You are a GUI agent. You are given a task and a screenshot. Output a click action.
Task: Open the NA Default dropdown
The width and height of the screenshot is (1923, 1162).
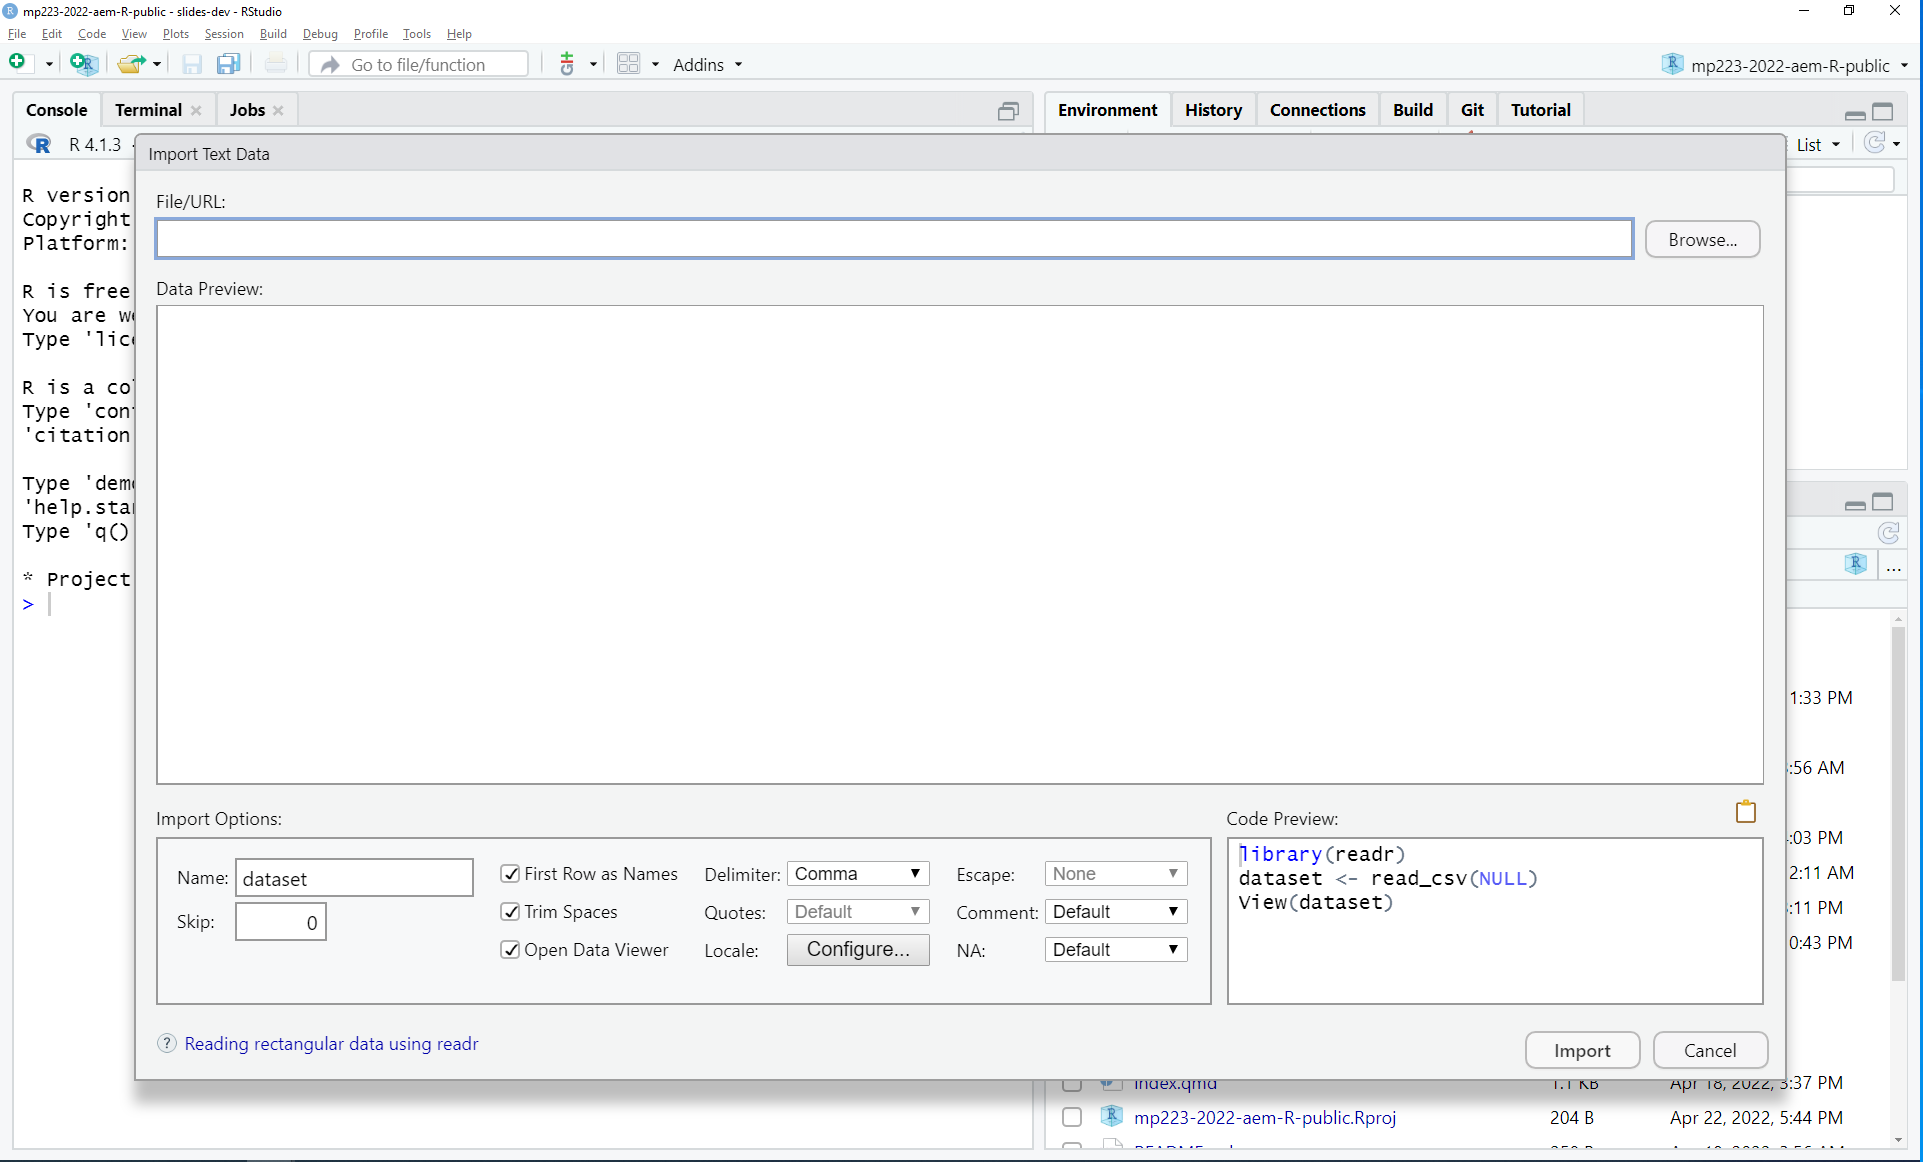[x=1115, y=950]
